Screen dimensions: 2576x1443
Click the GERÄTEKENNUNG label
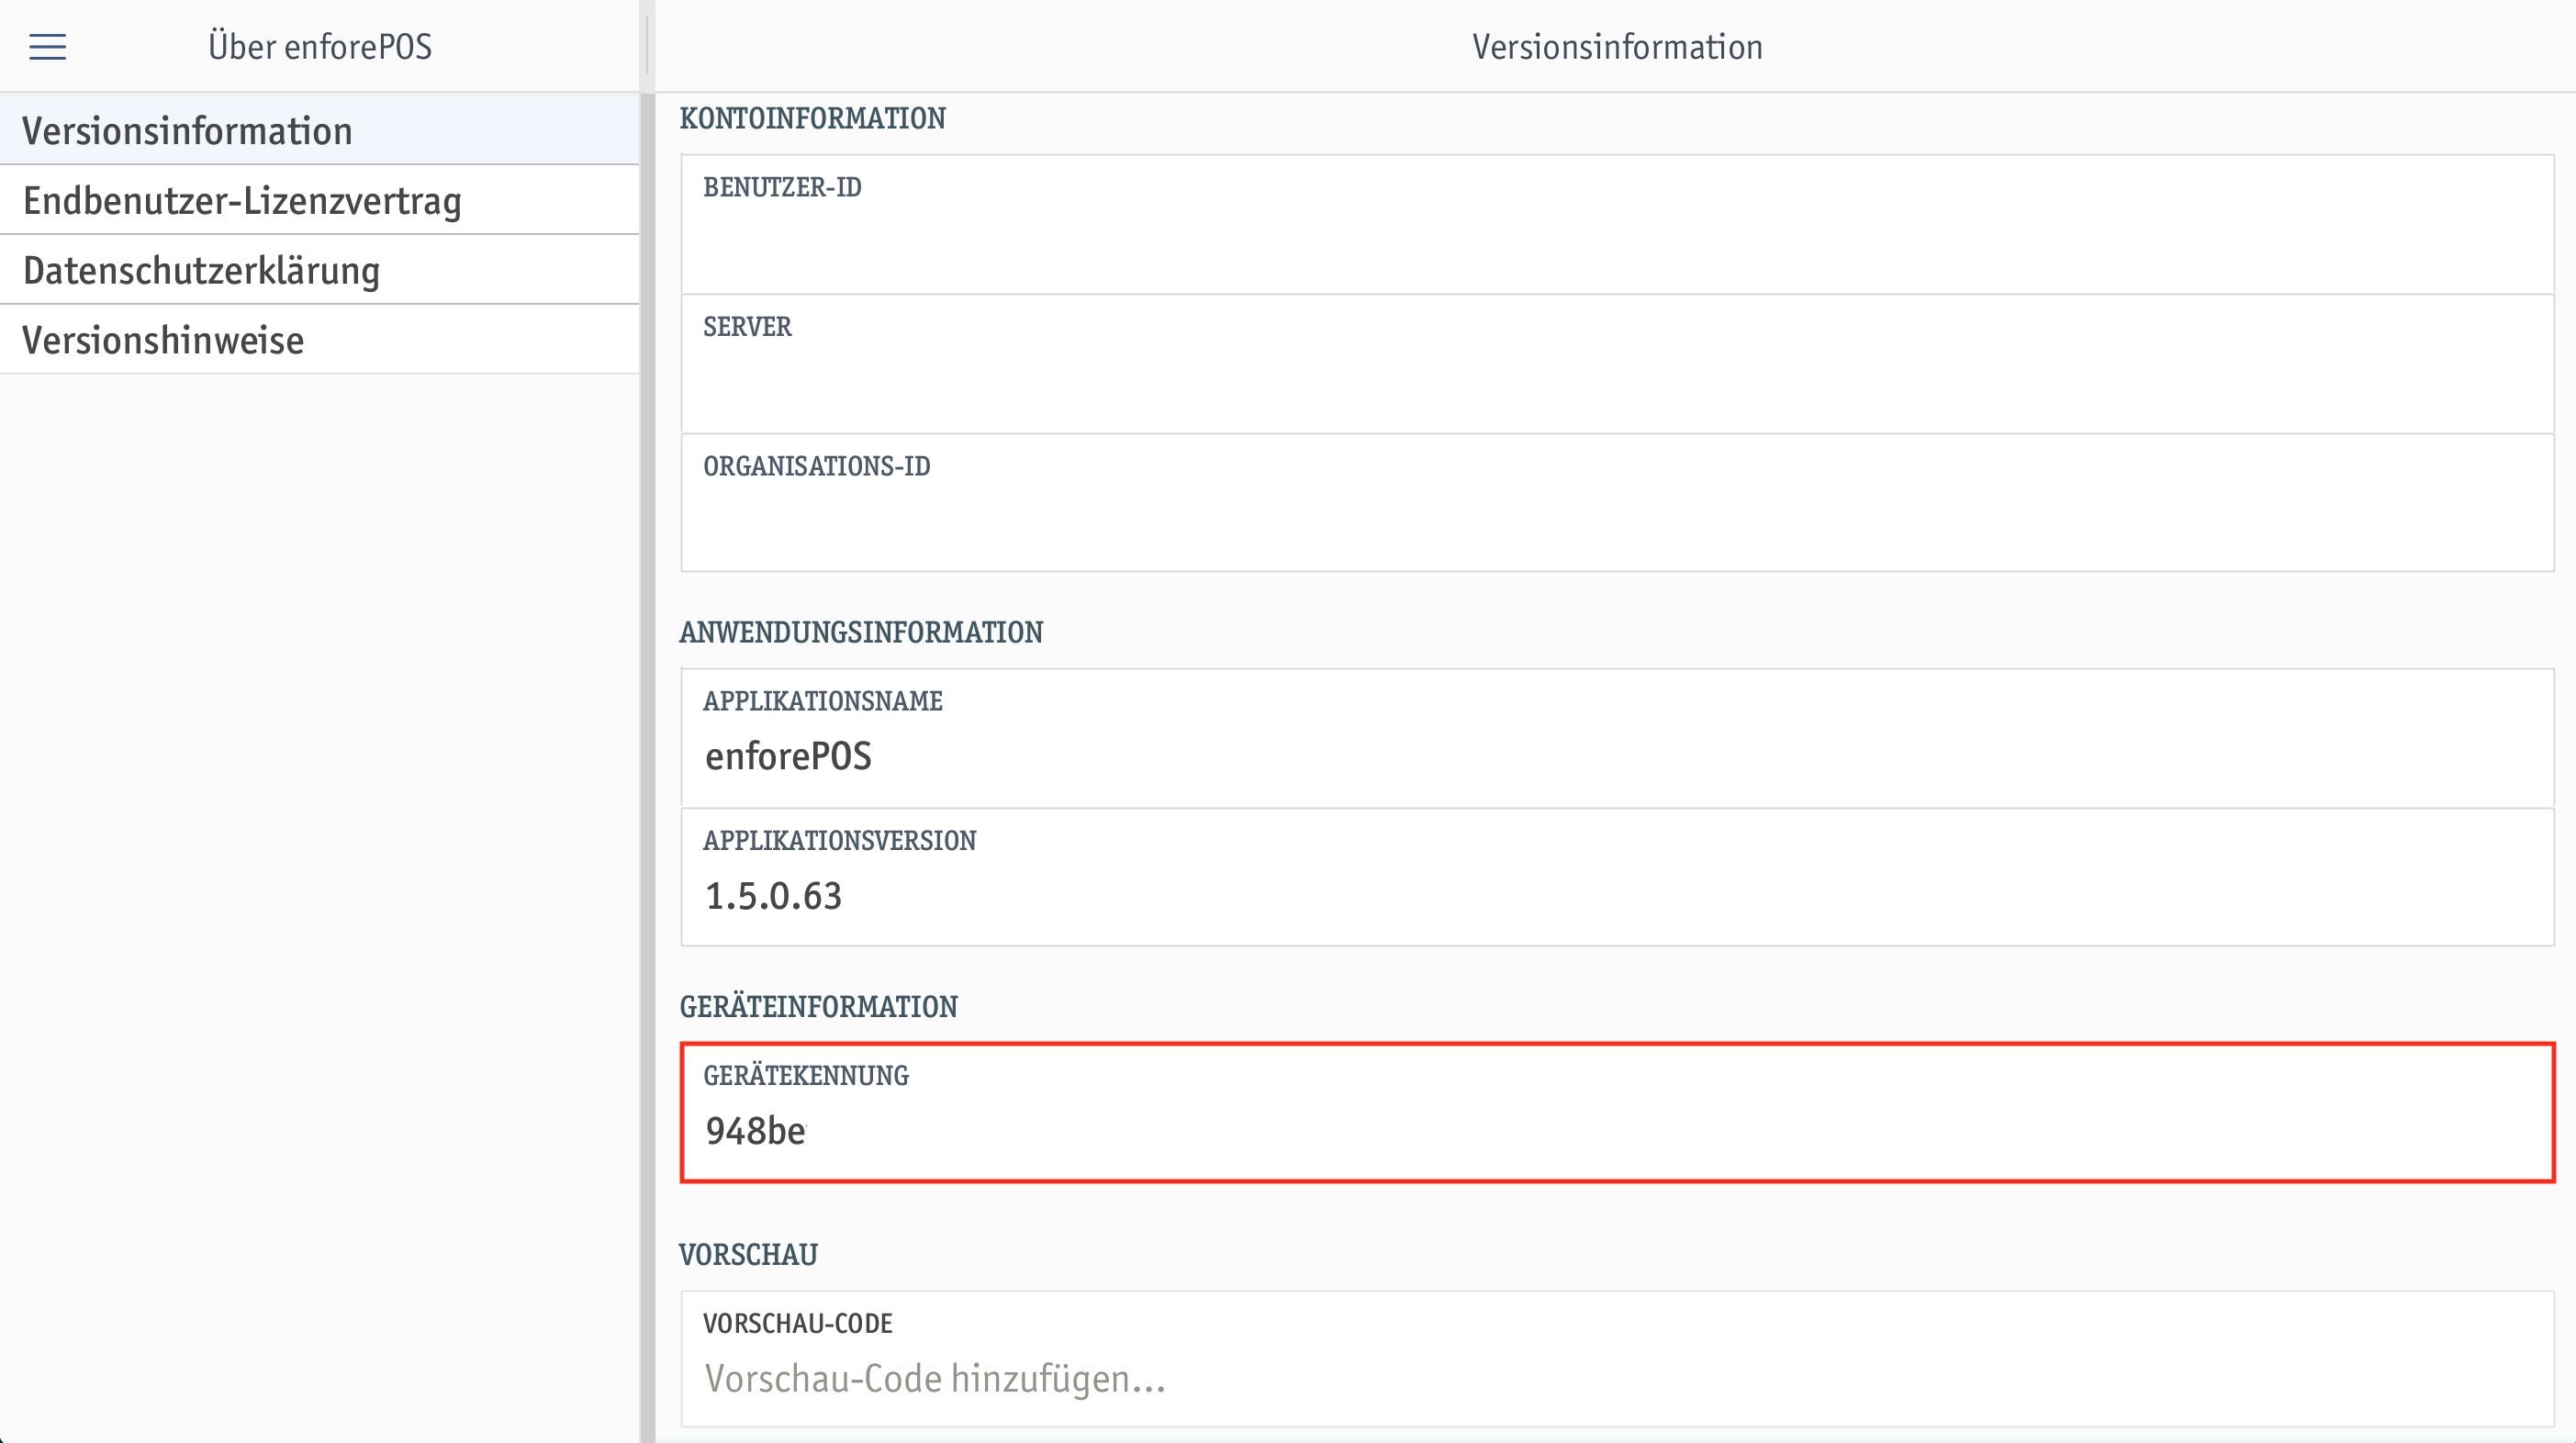[x=805, y=1075]
